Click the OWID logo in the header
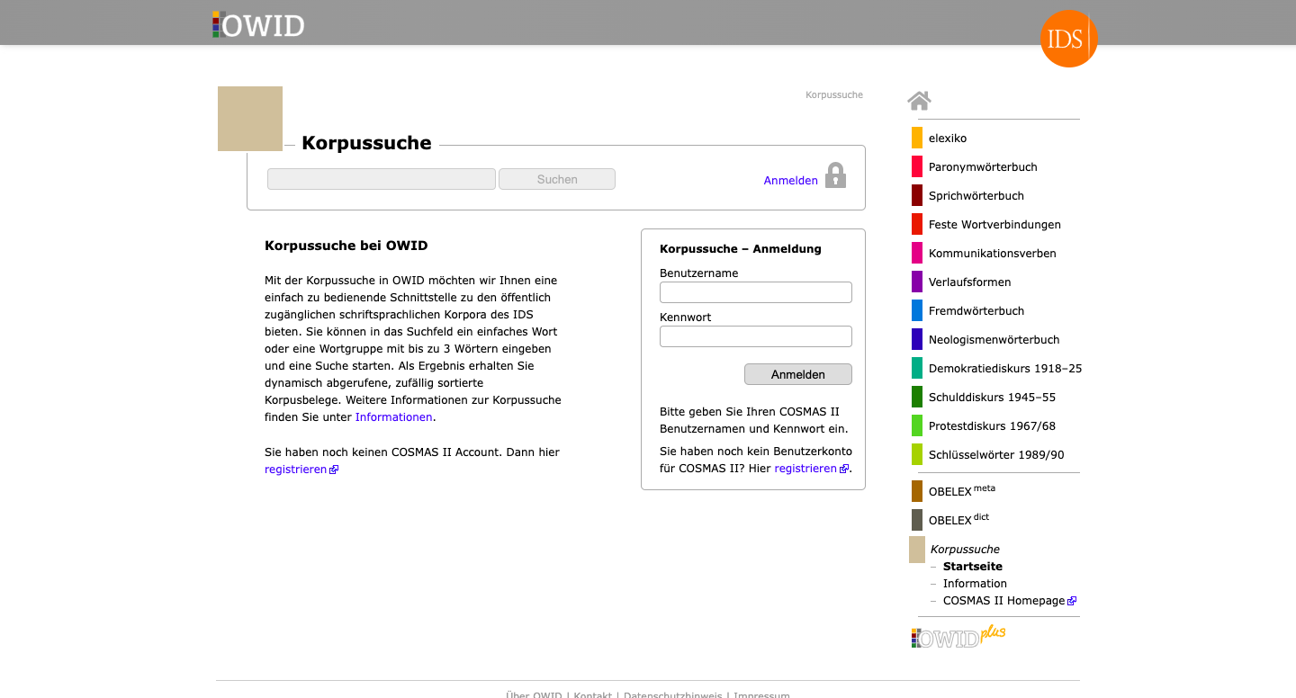Image resolution: width=1296 pixels, height=698 pixels. [x=257, y=25]
